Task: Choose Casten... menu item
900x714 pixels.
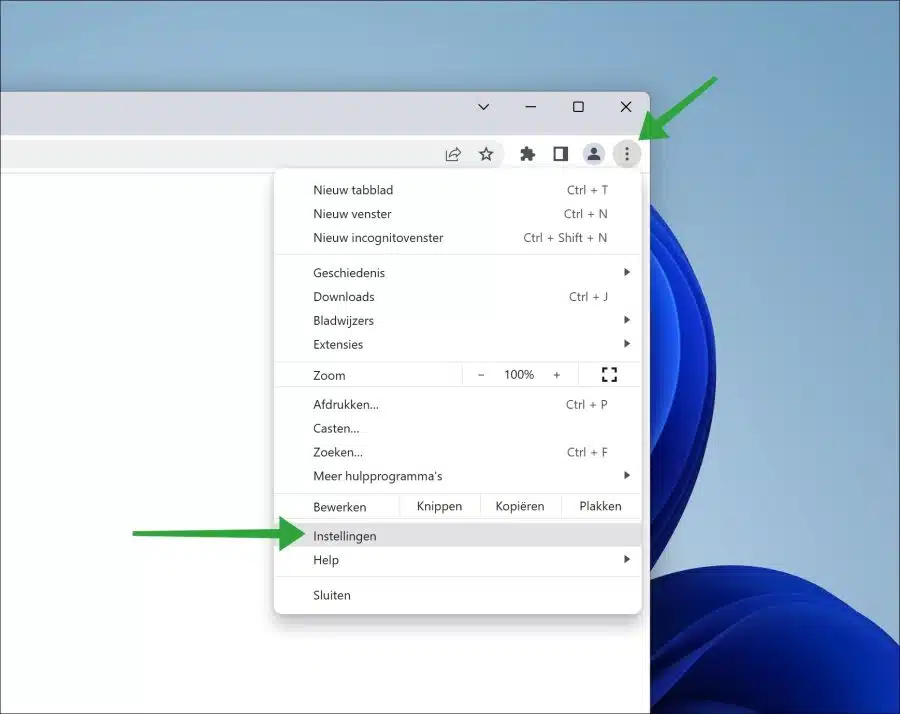Action: tap(457, 429)
